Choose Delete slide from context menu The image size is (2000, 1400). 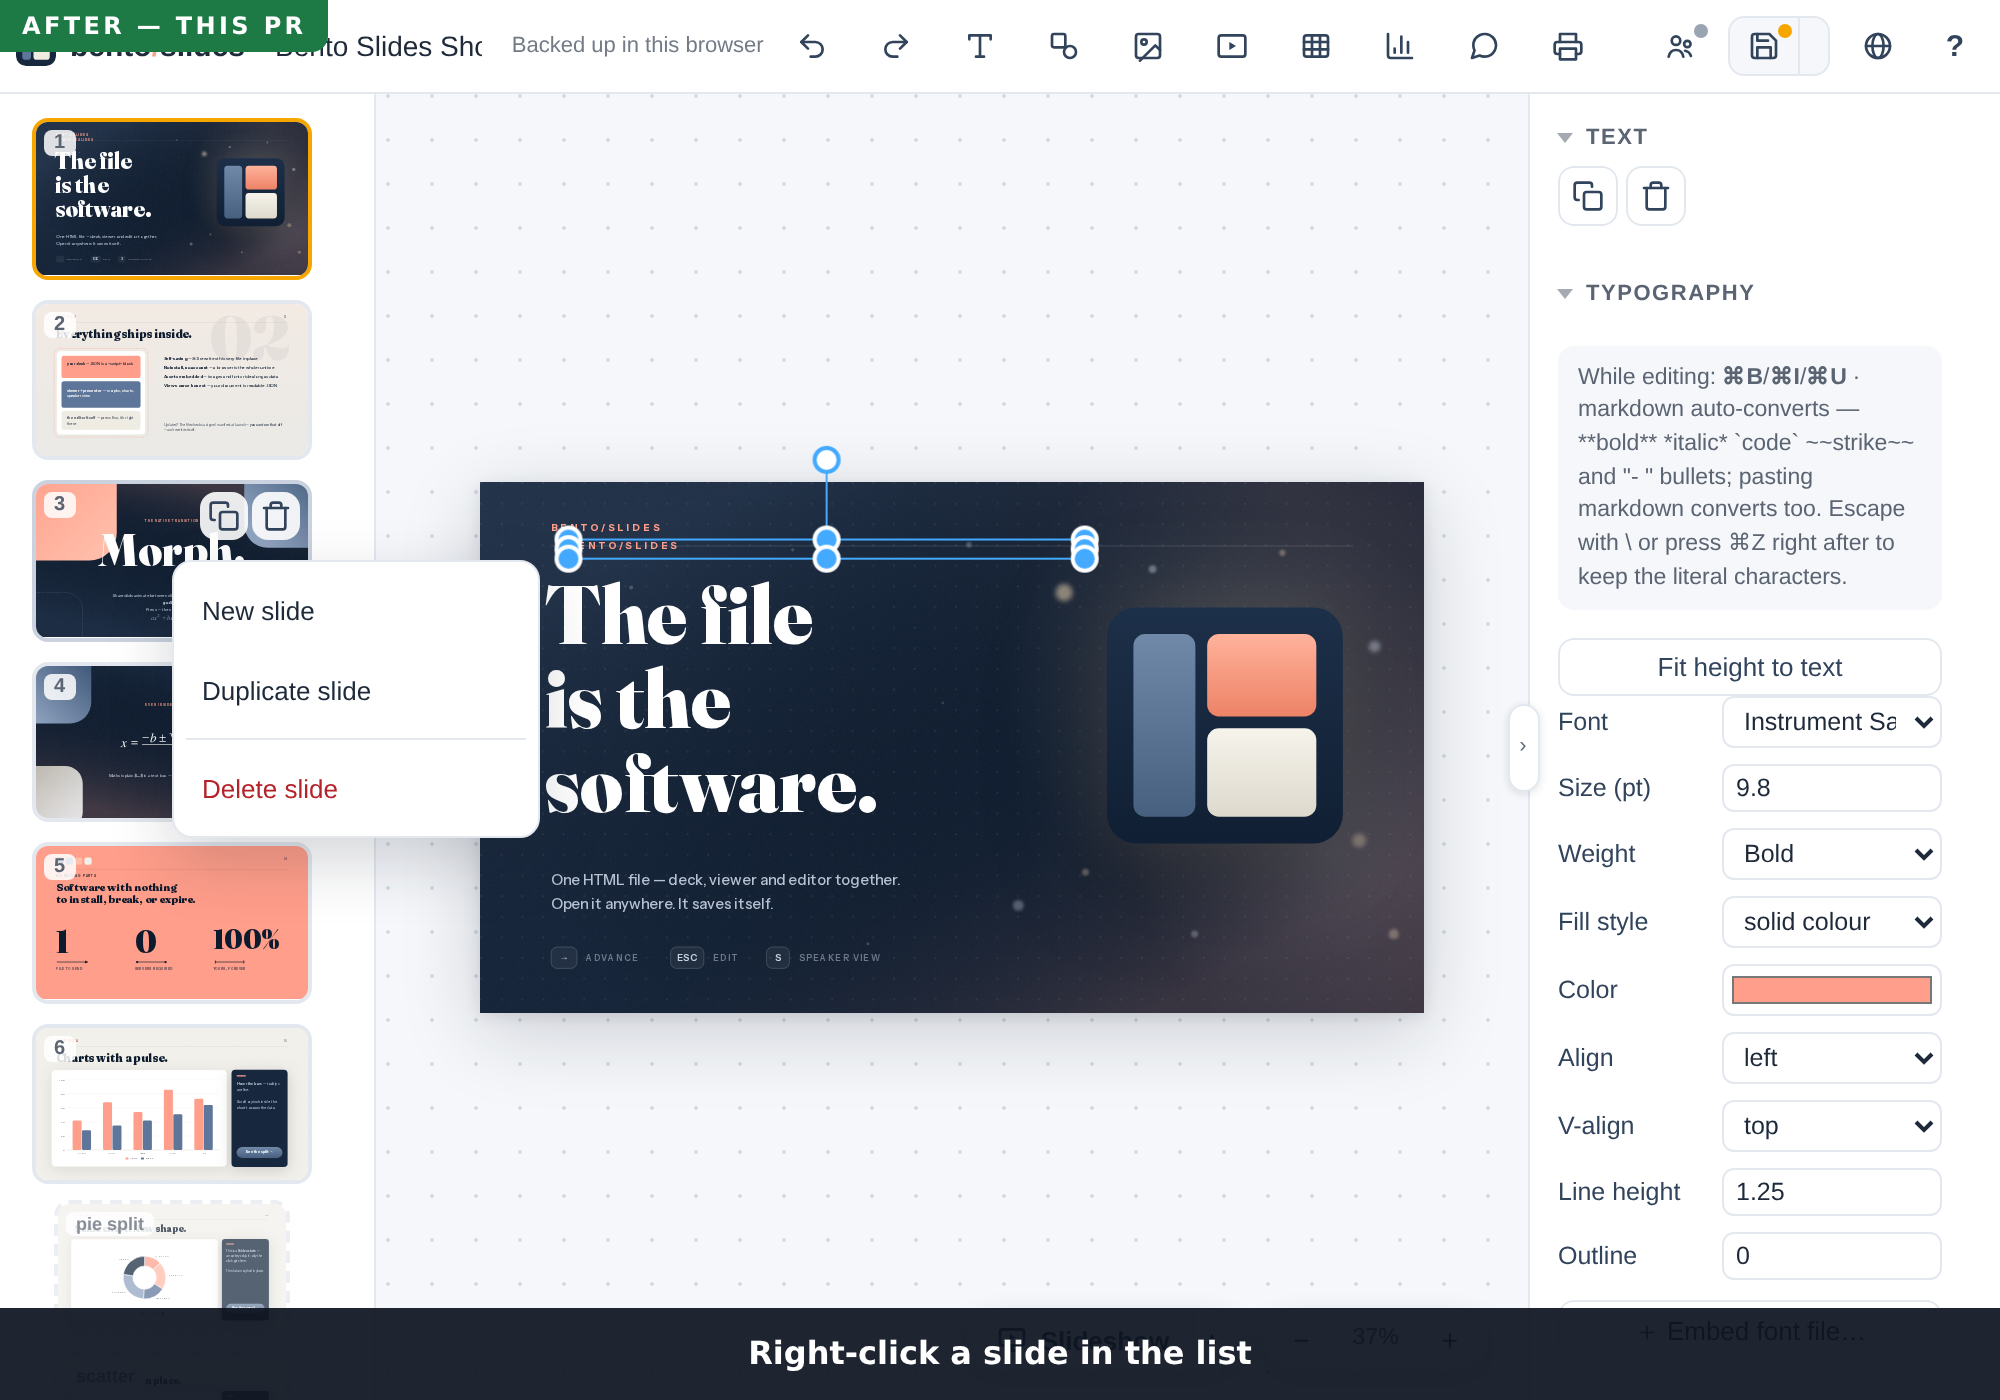coord(356,789)
